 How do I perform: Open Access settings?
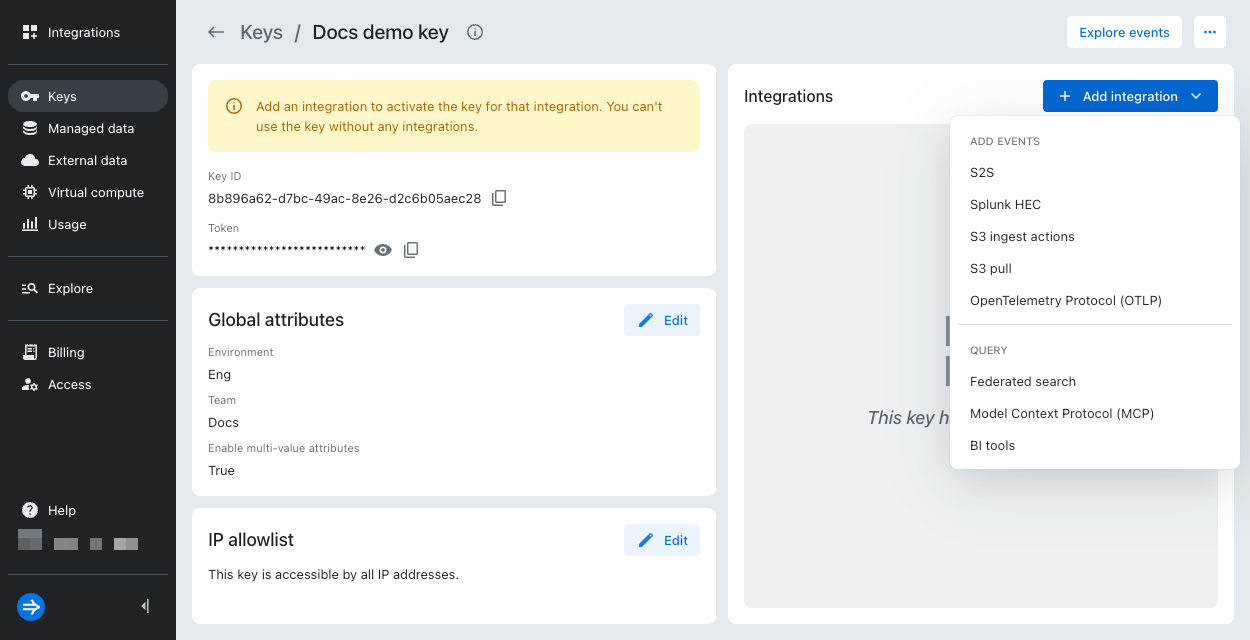tap(88, 384)
